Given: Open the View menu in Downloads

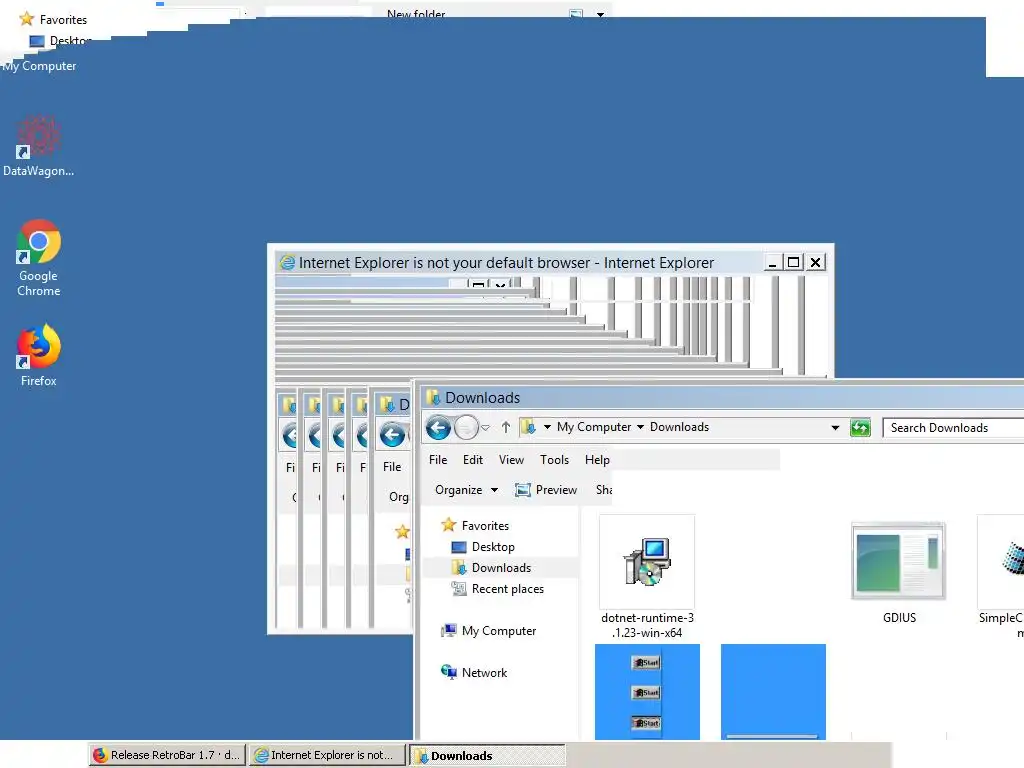Looking at the screenshot, I should (x=511, y=460).
